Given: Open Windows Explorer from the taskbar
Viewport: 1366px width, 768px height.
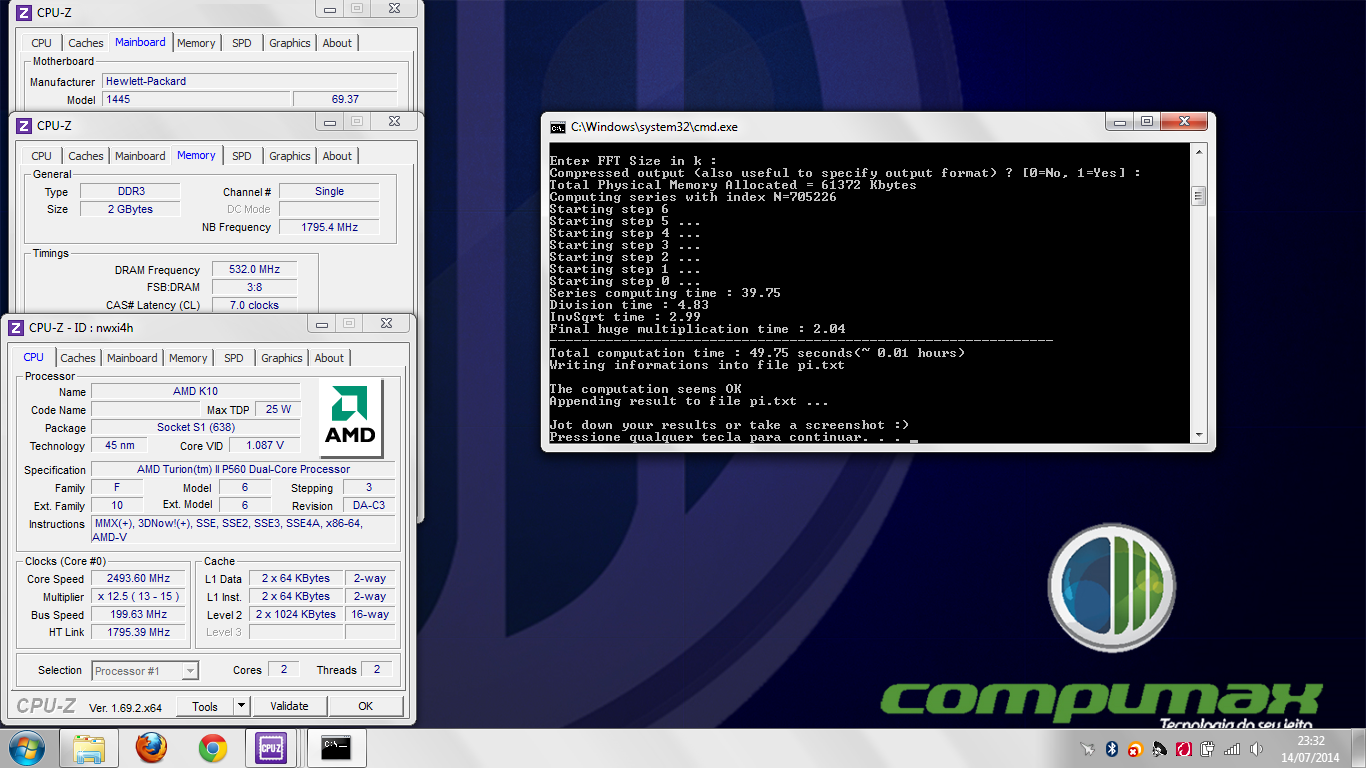Looking at the screenshot, I should point(89,747).
